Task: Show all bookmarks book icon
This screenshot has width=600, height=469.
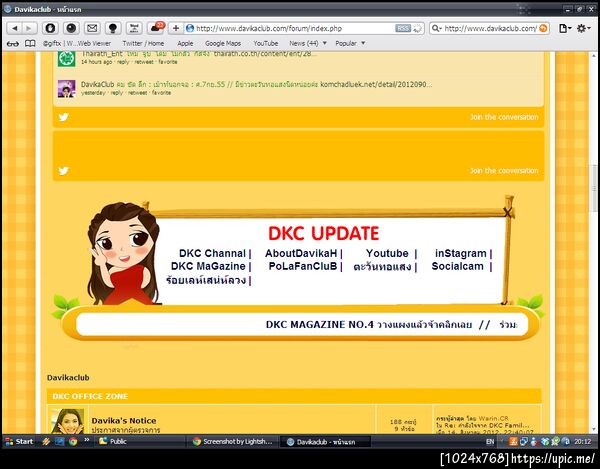Action: click(30, 43)
